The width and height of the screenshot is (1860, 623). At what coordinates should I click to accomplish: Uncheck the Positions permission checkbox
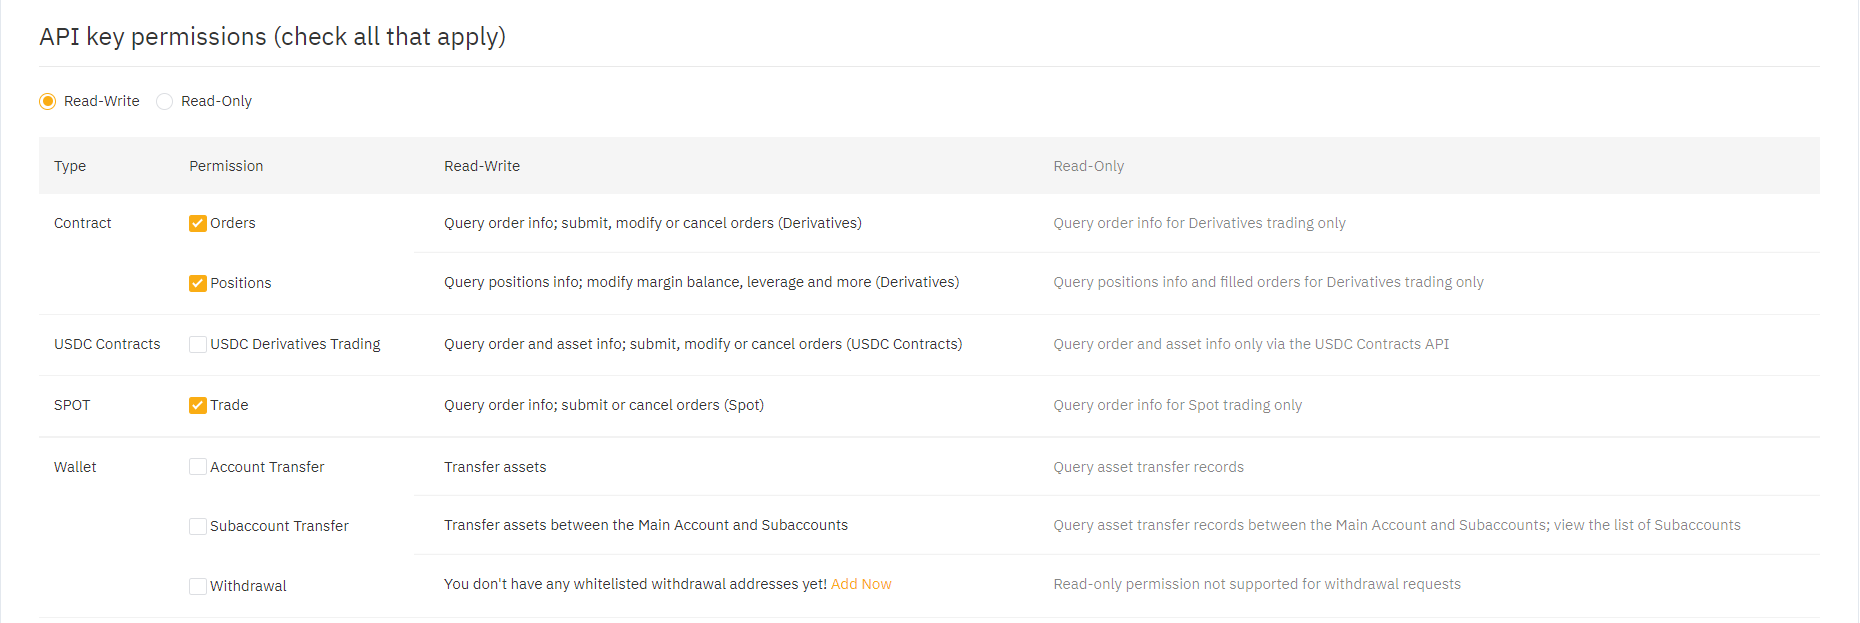coord(198,283)
